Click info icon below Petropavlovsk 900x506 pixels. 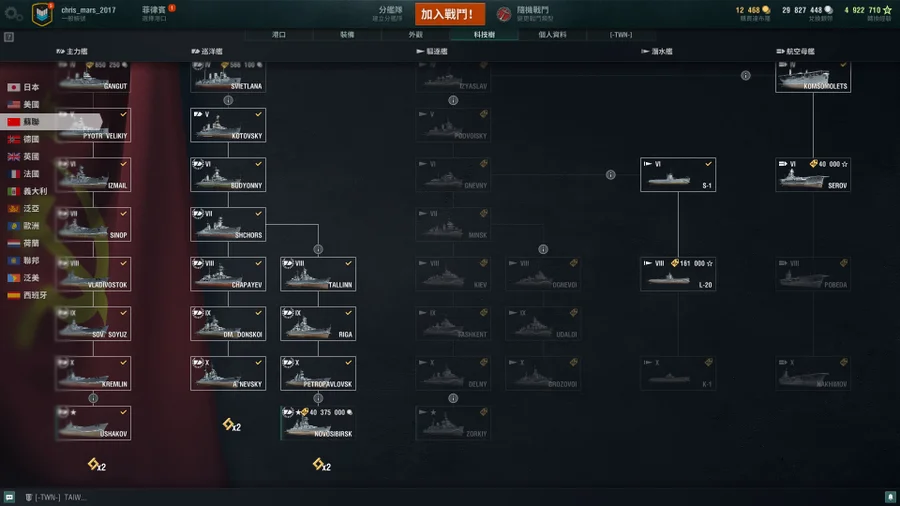click(318, 398)
